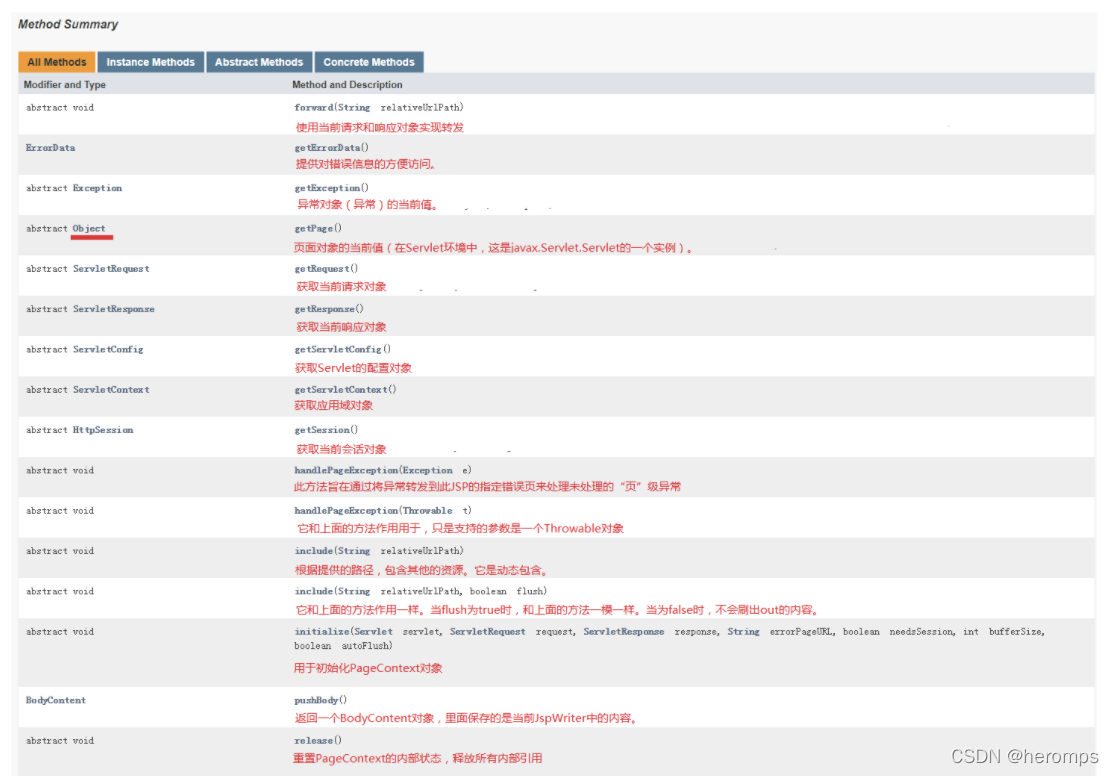Screen dimensions: 1114x776
Task: Open the getRequest method link
Action: pos(322,269)
